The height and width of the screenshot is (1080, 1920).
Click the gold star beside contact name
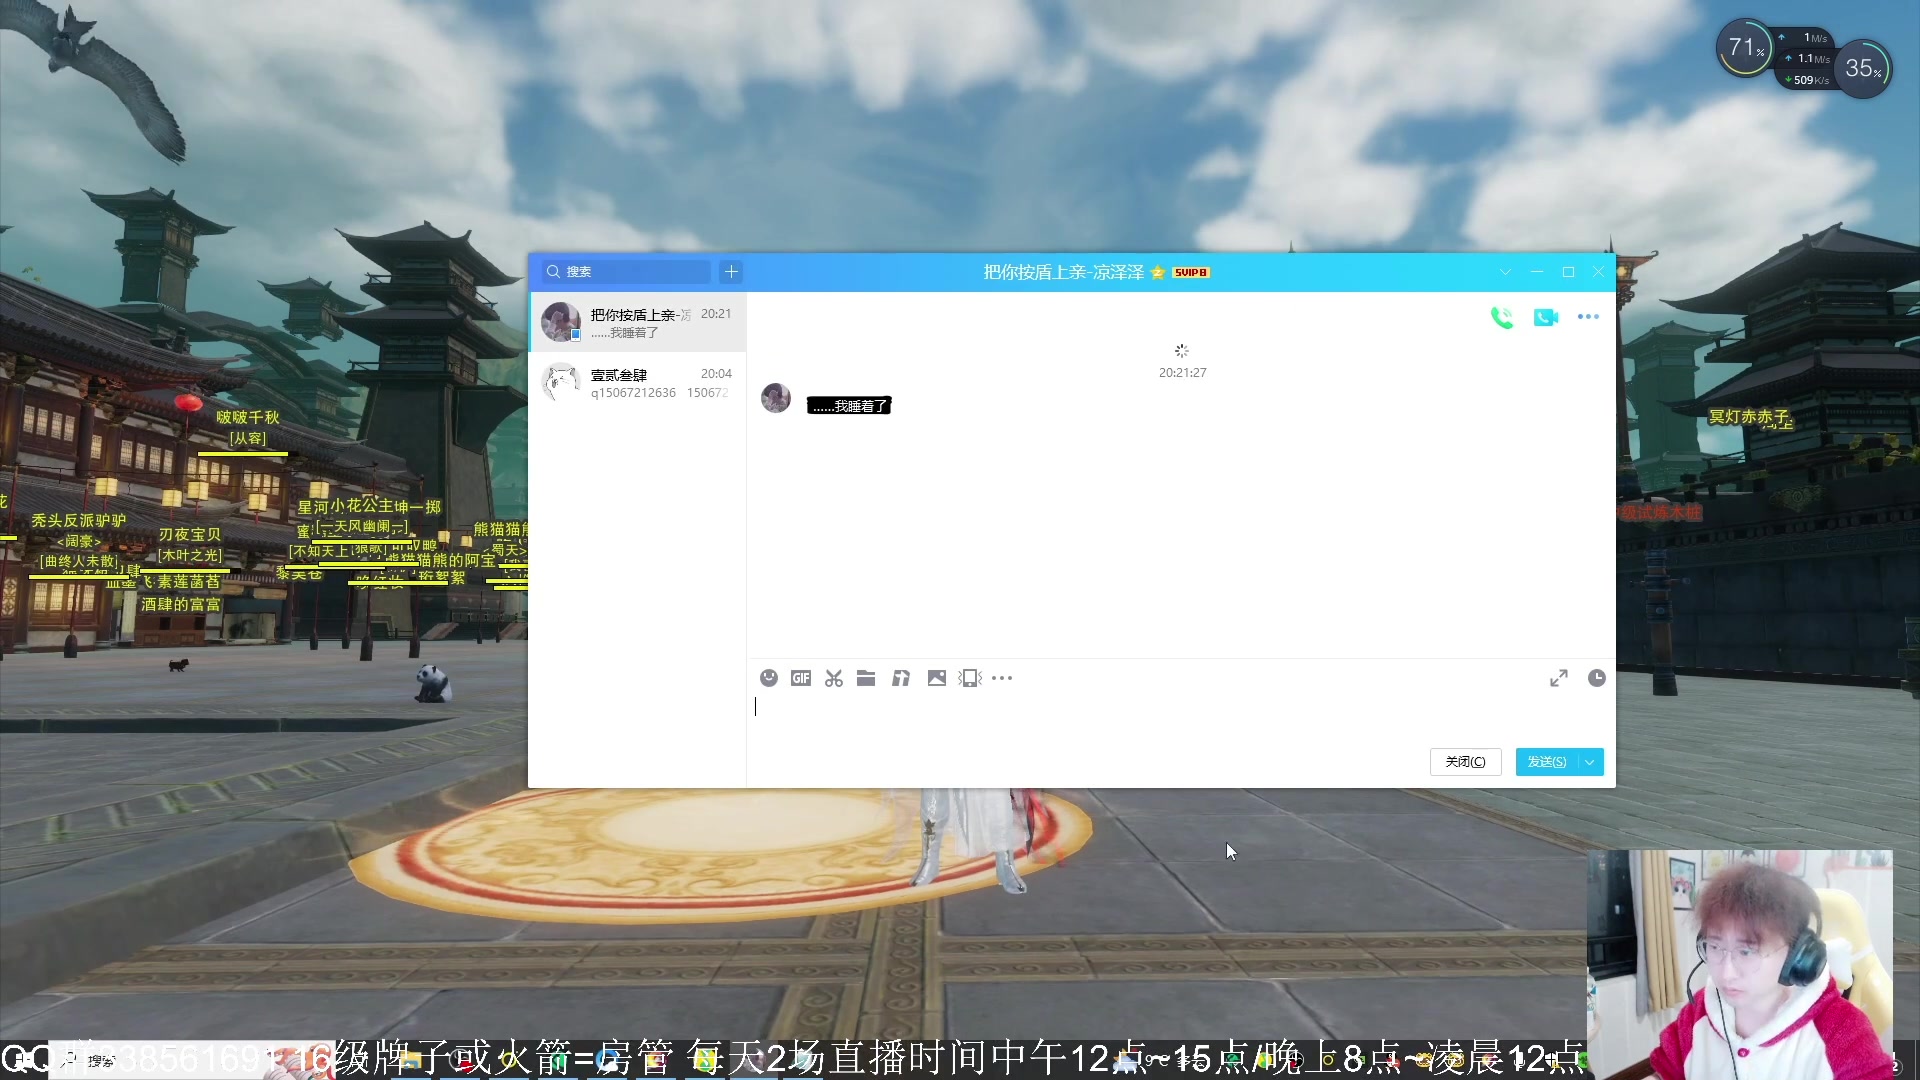tap(1158, 272)
